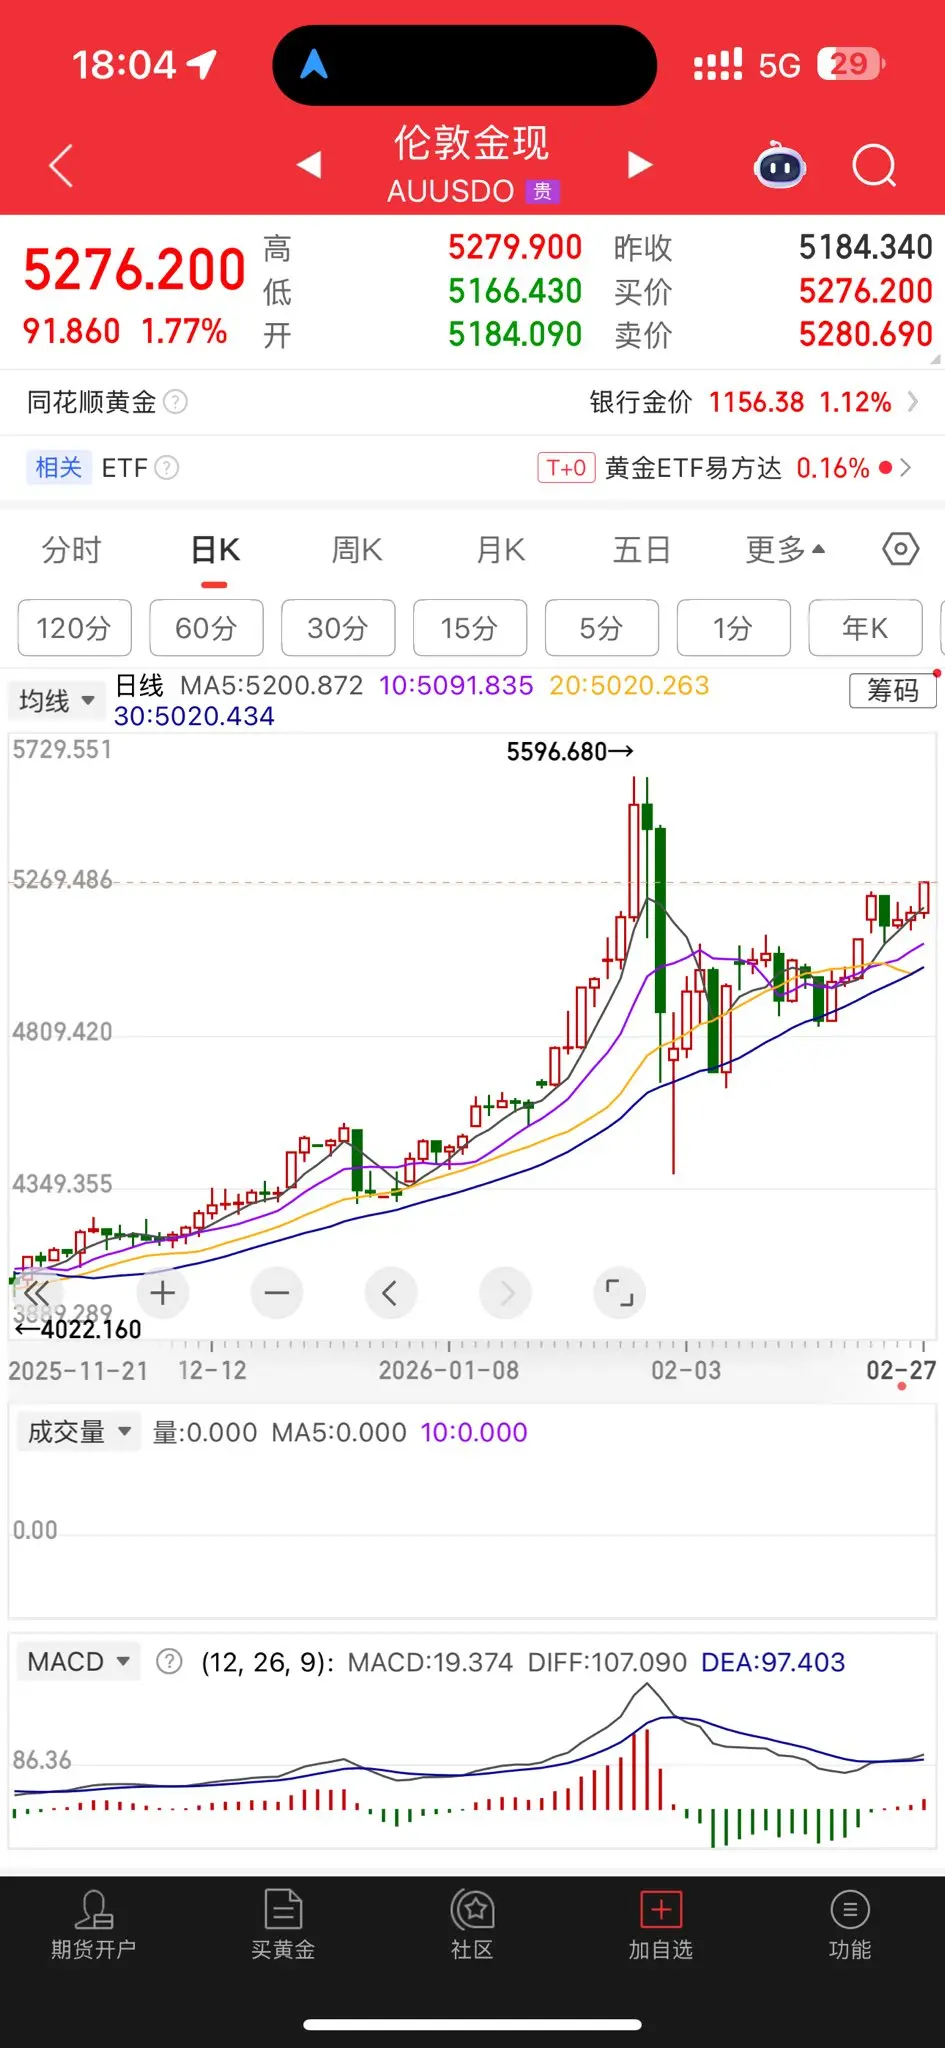Tap DEA:97.403 value

click(773, 1662)
